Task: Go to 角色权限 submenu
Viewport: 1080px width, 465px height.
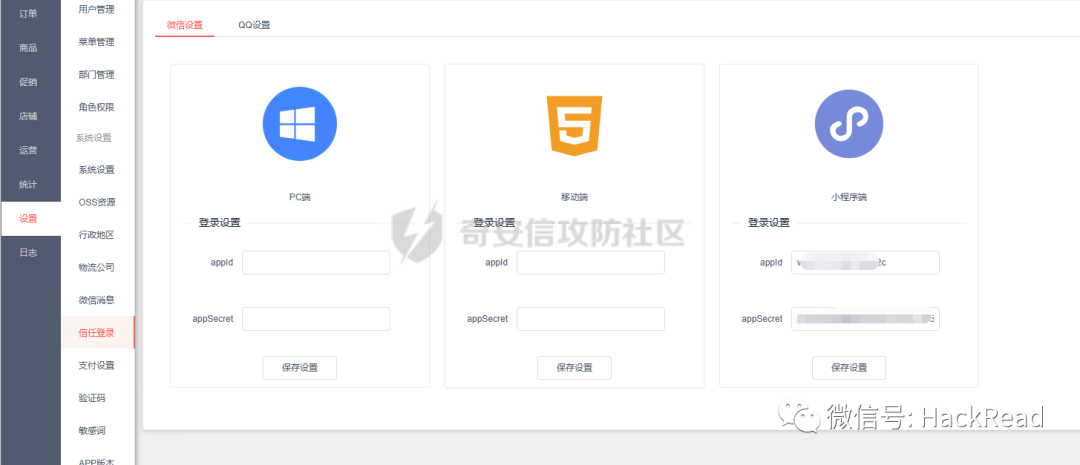Action: (96, 107)
